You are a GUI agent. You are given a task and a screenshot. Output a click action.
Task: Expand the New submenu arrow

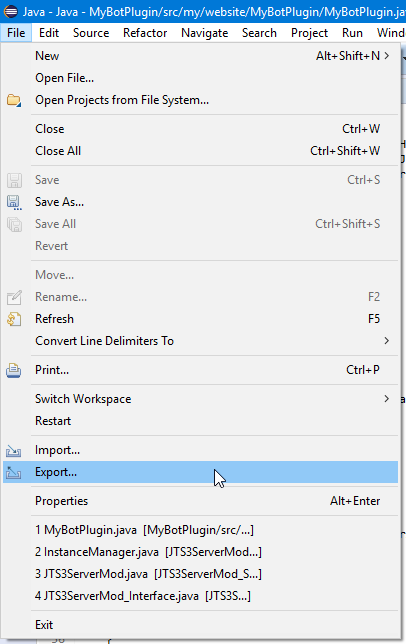coord(387,56)
